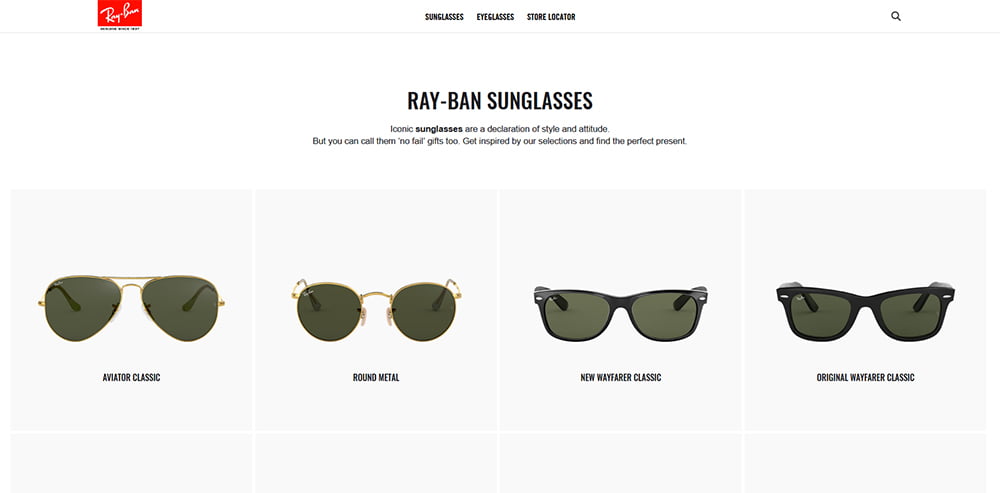This screenshot has width=1000, height=493.
Task: Click the gift selections description text
Action: pos(500,141)
